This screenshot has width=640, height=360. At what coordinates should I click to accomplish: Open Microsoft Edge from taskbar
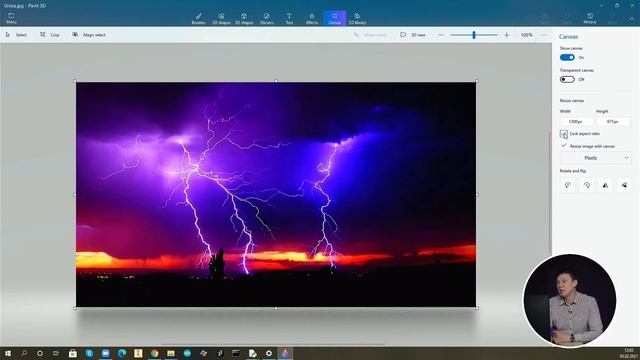pyautogui.click(x=122, y=353)
